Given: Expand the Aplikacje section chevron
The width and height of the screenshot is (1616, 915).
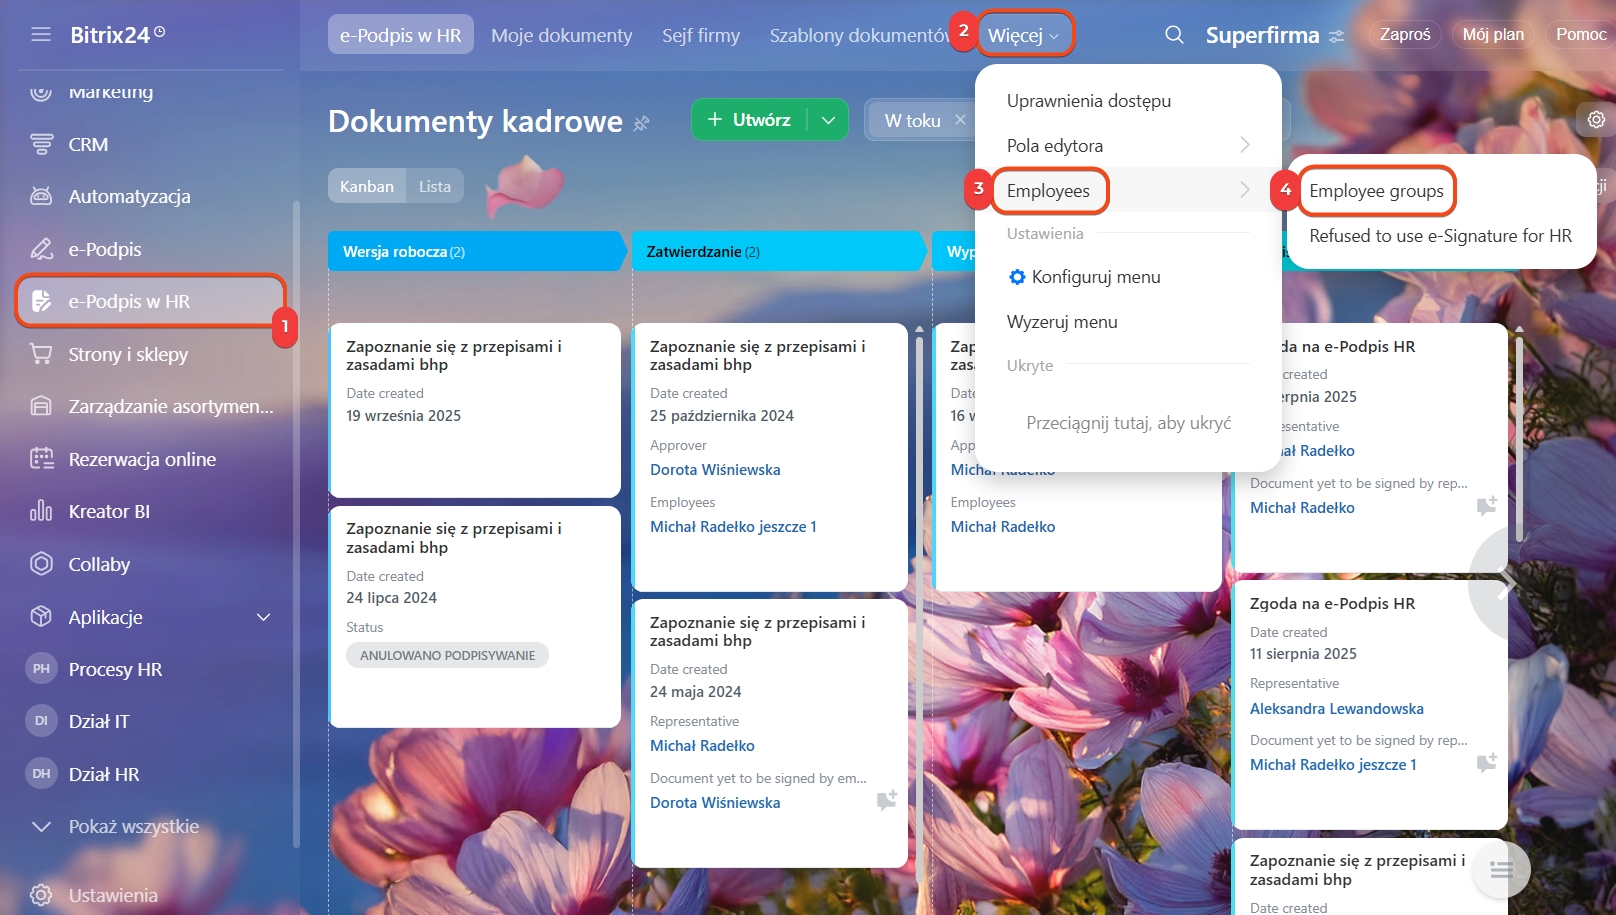Looking at the screenshot, I should (x=264, y=617).
